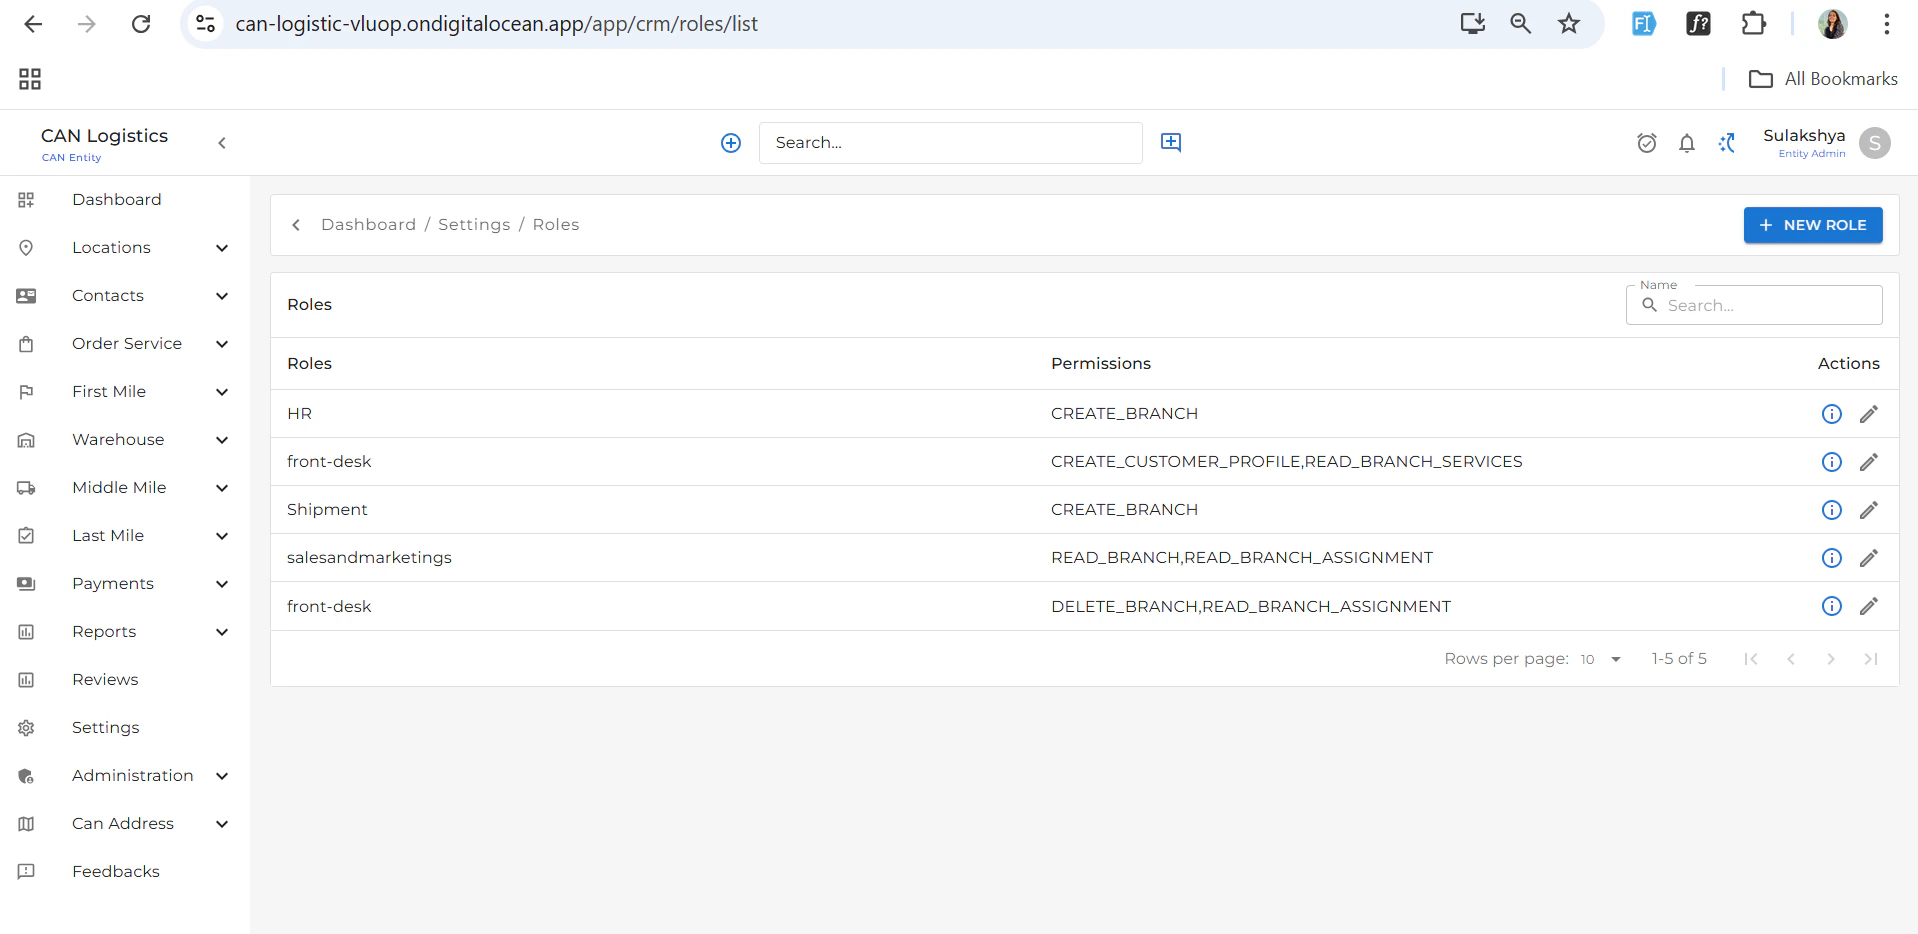Screen dimensions: 1918x934
Task: Collapse the CAN Logistics sidebar
Action: (222, 143)
